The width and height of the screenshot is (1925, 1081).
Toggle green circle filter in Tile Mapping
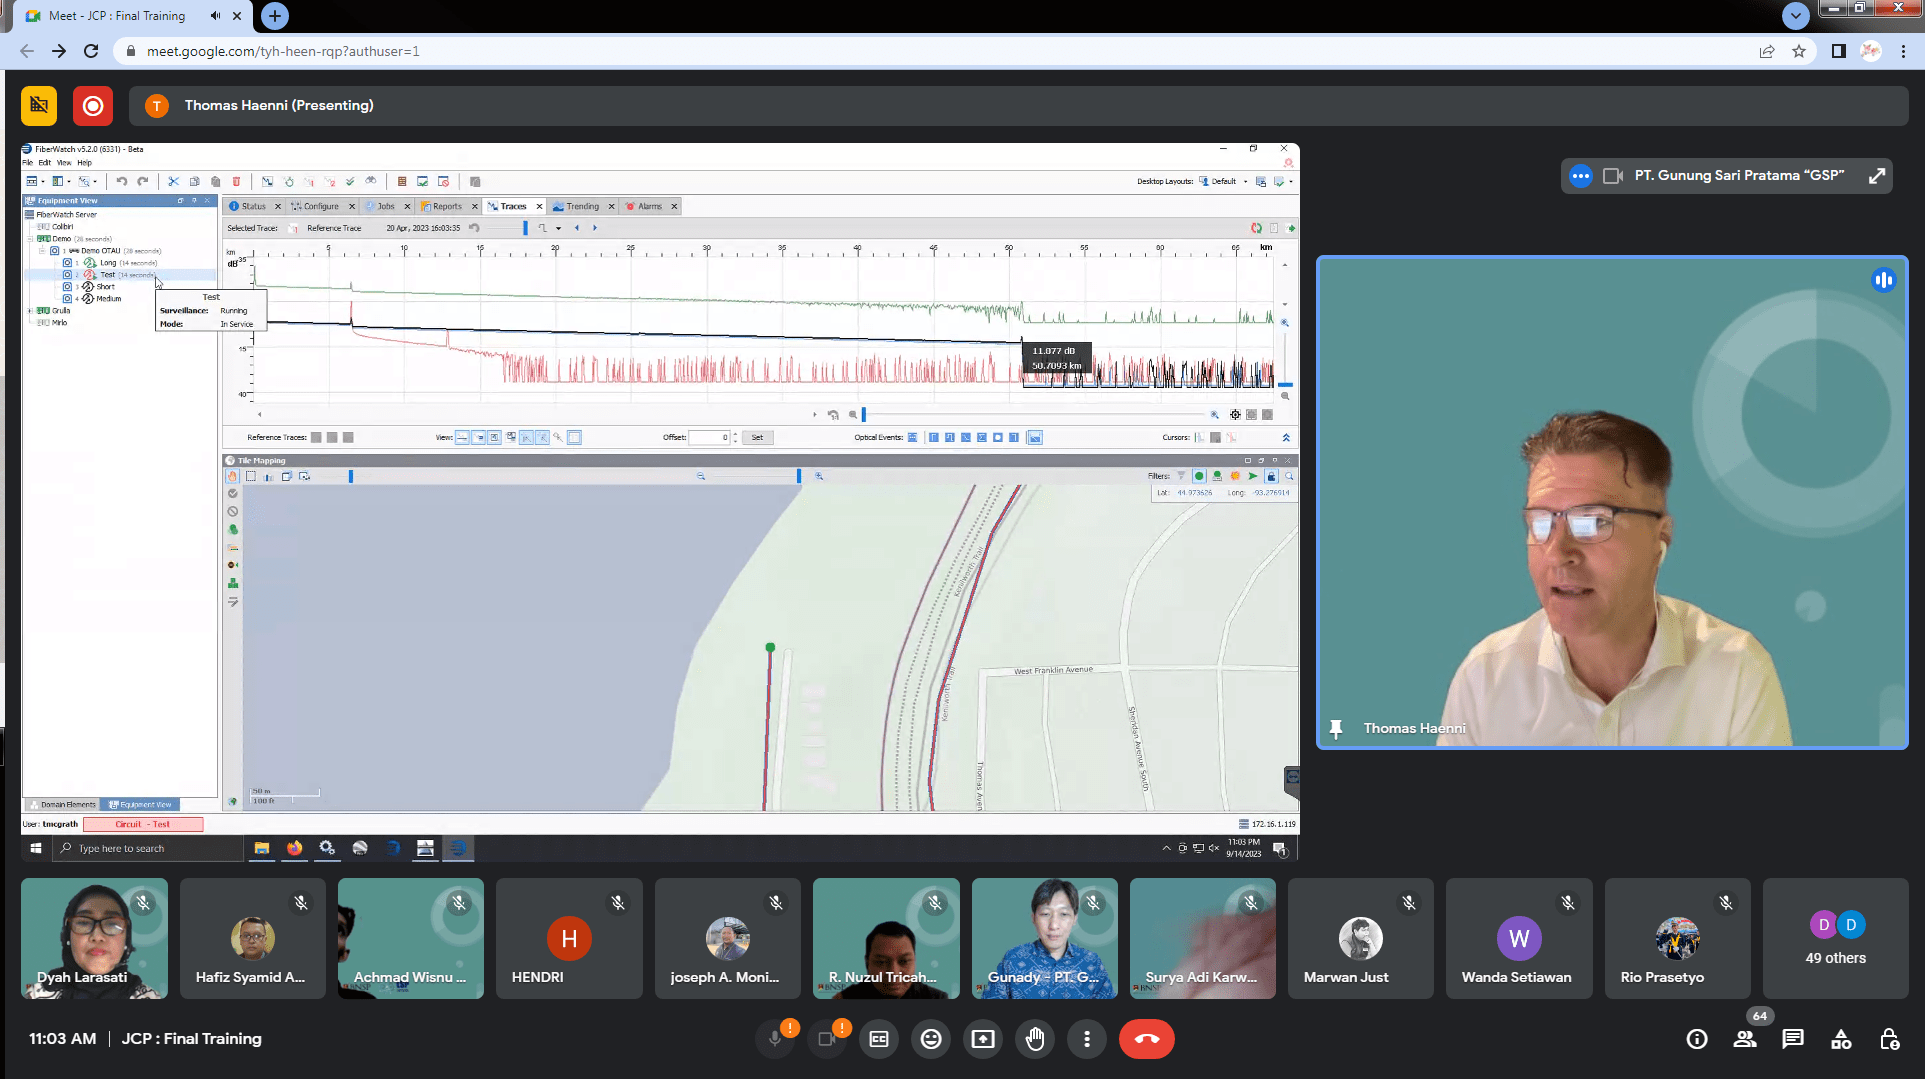(1199, 476)
